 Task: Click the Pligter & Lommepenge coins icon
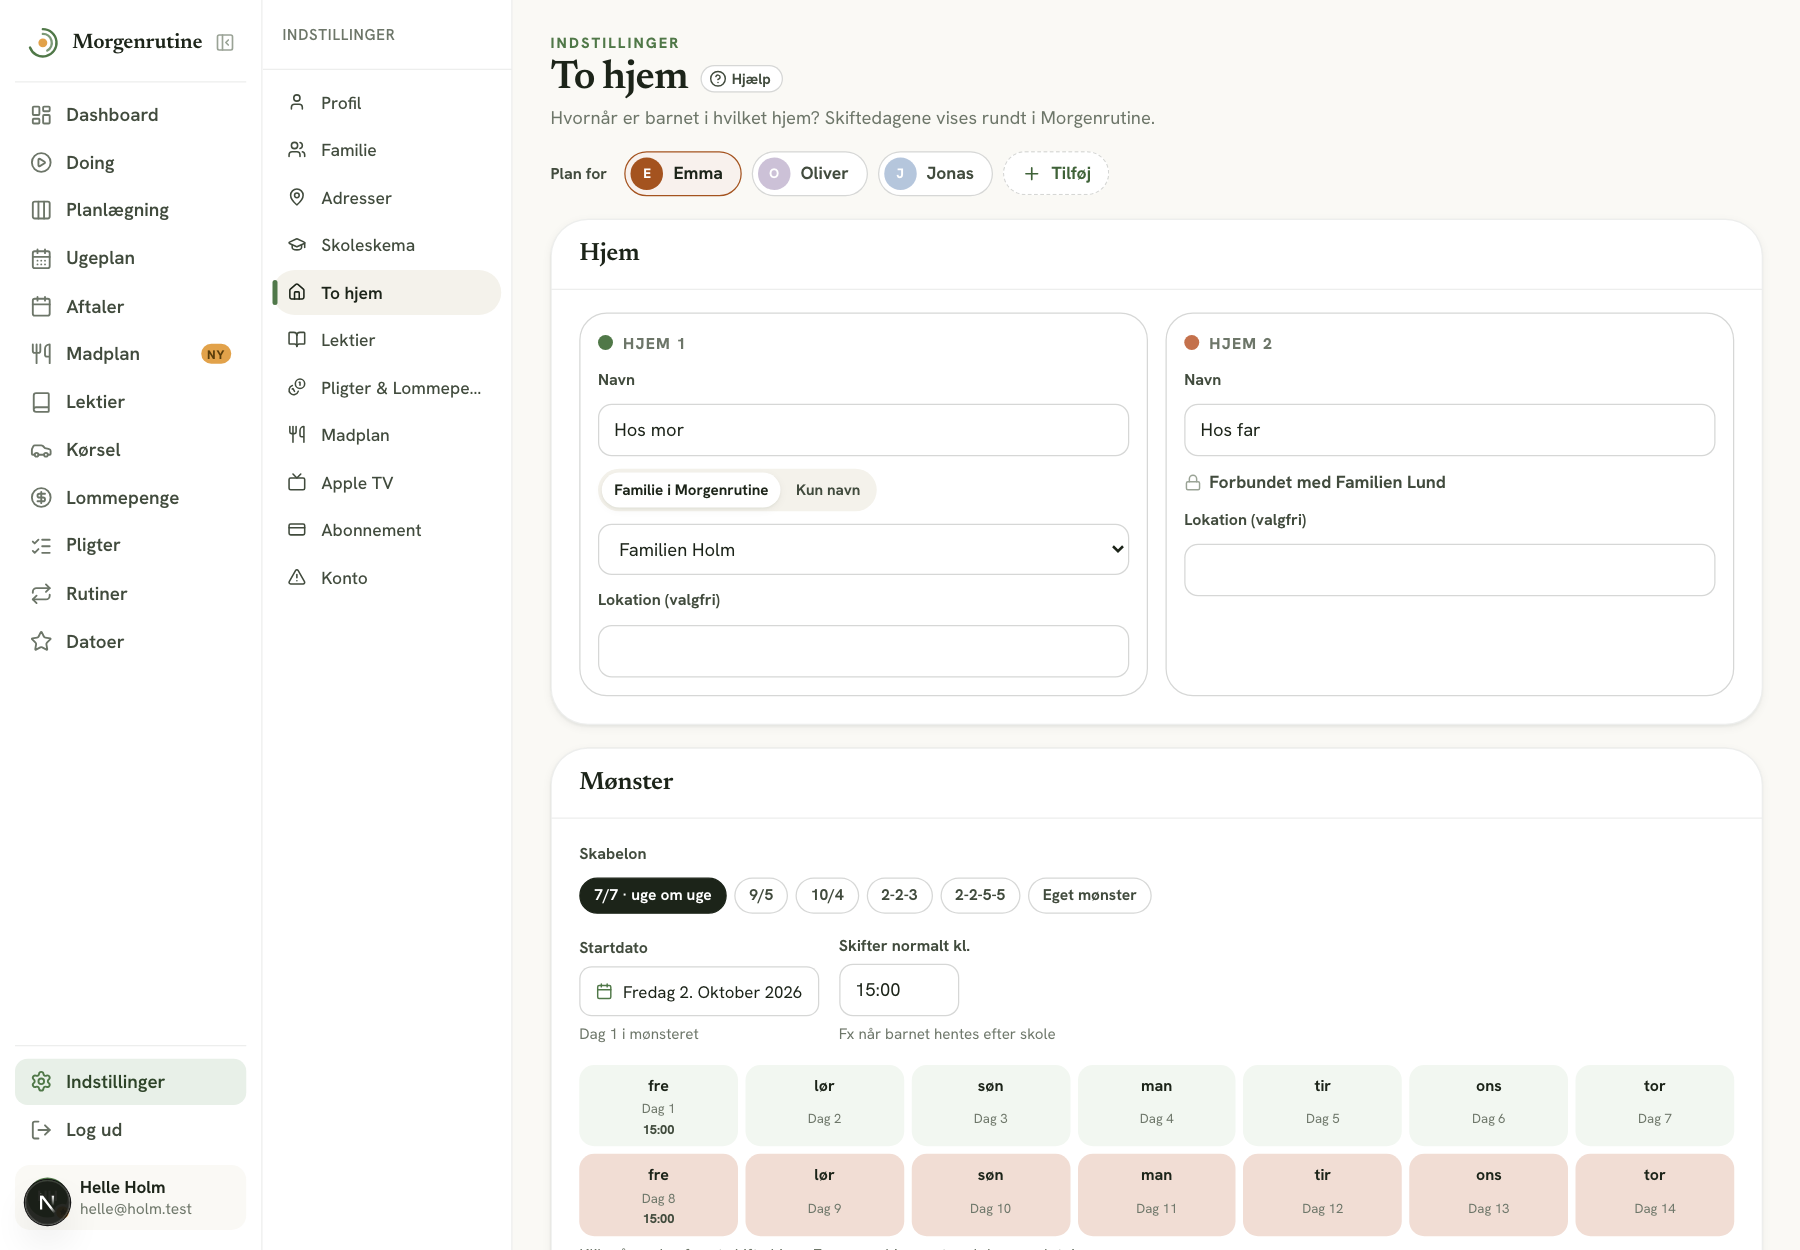(297, 387)
